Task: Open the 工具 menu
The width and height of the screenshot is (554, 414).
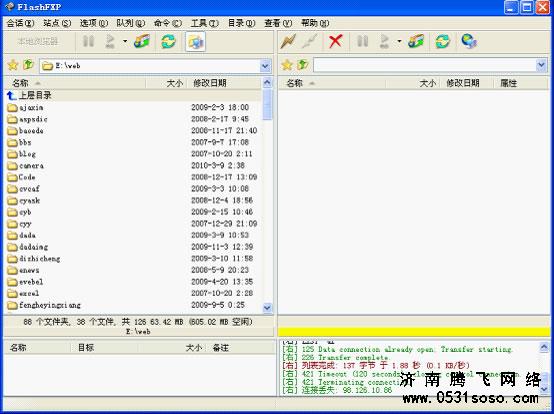Action: tap(204, 23)
